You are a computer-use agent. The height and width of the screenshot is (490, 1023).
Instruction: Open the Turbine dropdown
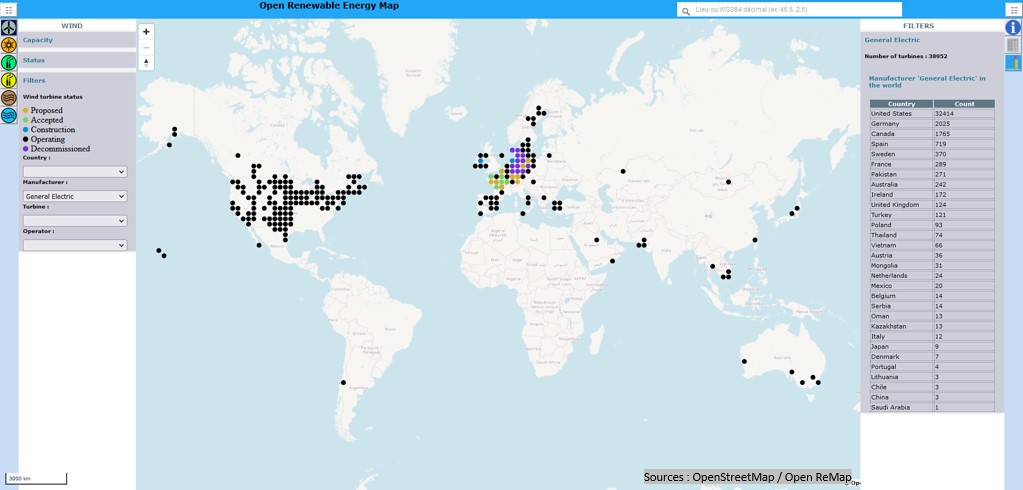75,221
